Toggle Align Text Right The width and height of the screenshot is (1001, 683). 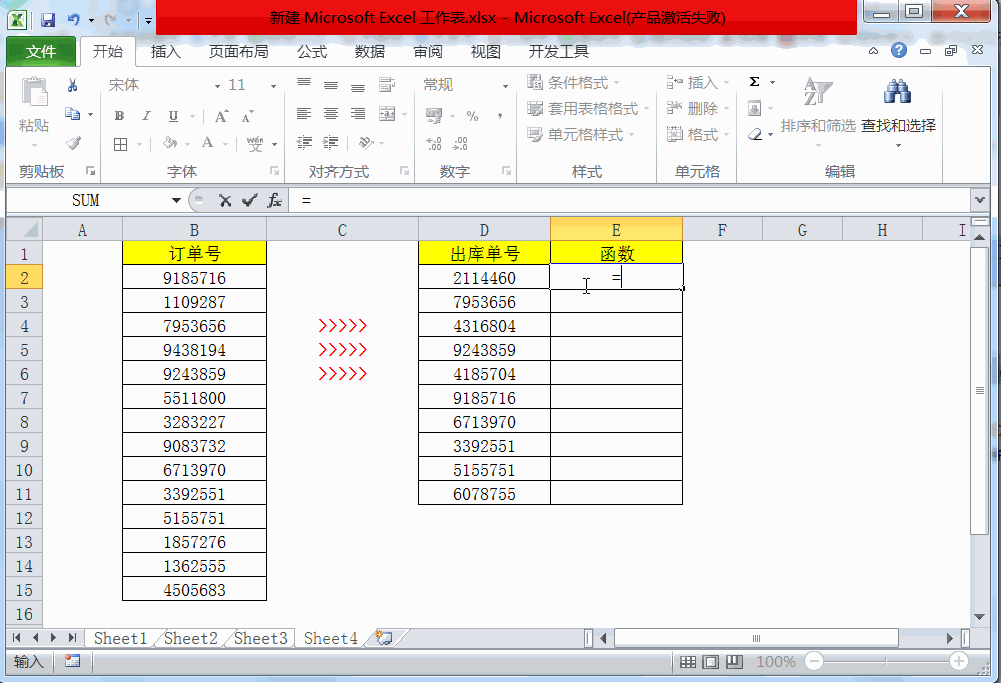point(358,114)
